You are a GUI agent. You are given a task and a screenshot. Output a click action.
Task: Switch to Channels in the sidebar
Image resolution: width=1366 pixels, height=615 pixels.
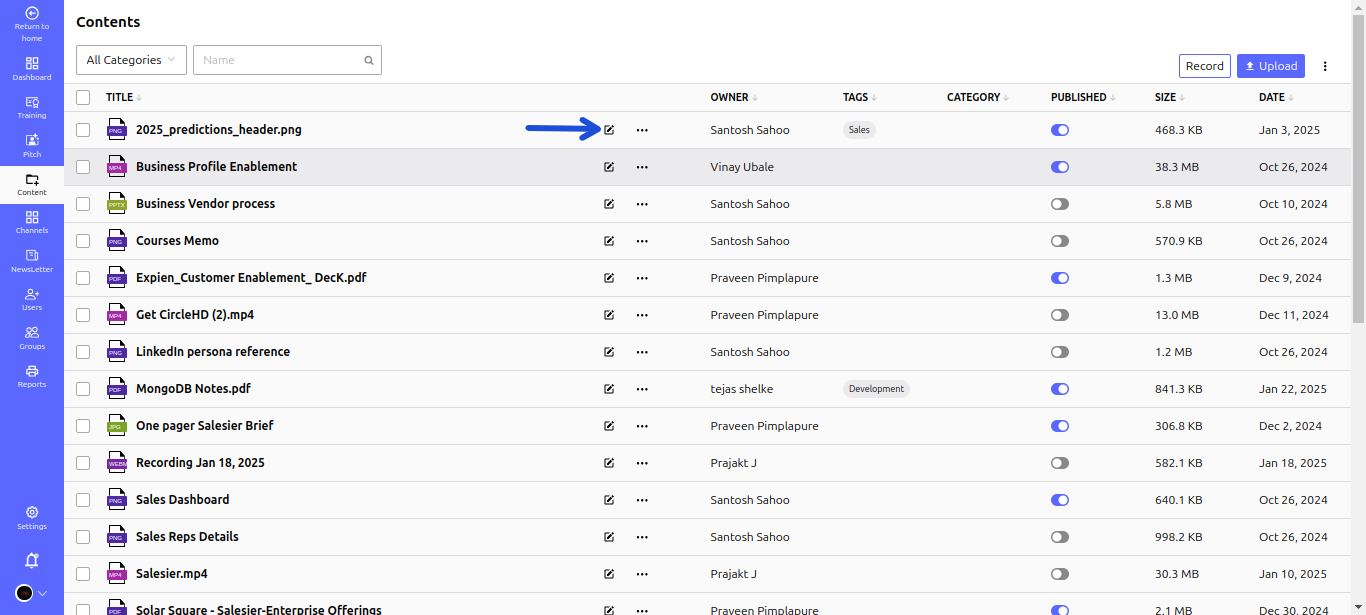coord(32,222)
